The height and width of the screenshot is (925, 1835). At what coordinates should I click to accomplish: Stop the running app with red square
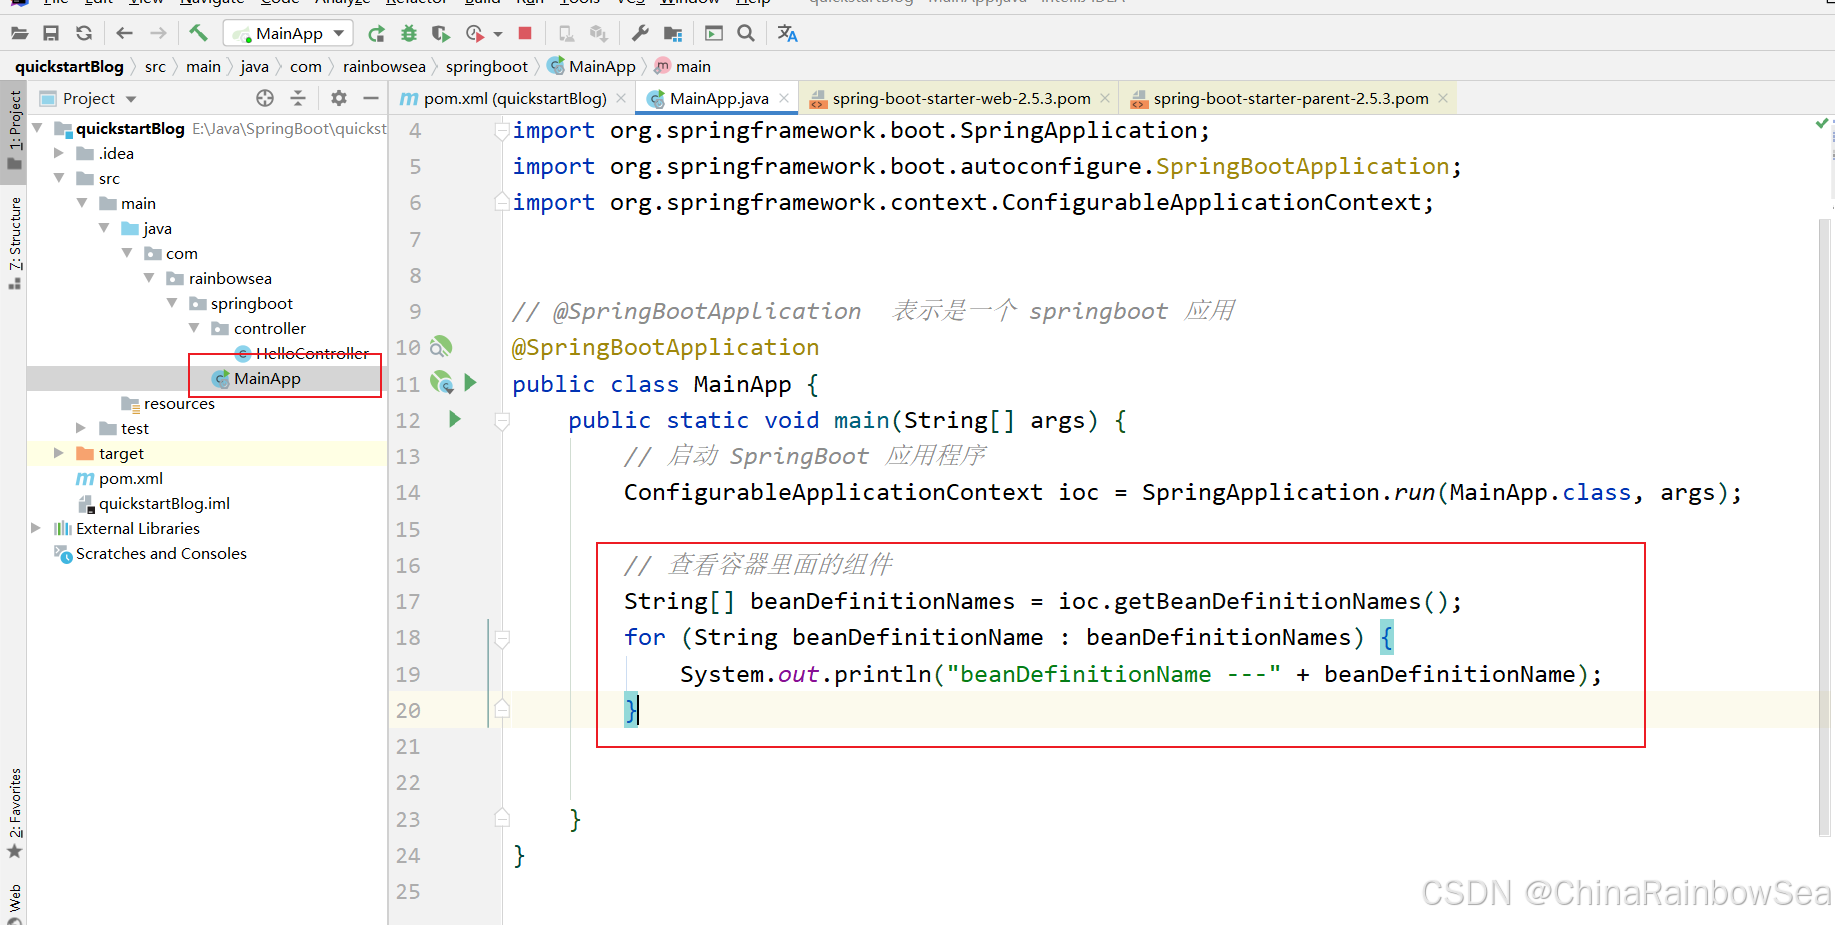525,33
